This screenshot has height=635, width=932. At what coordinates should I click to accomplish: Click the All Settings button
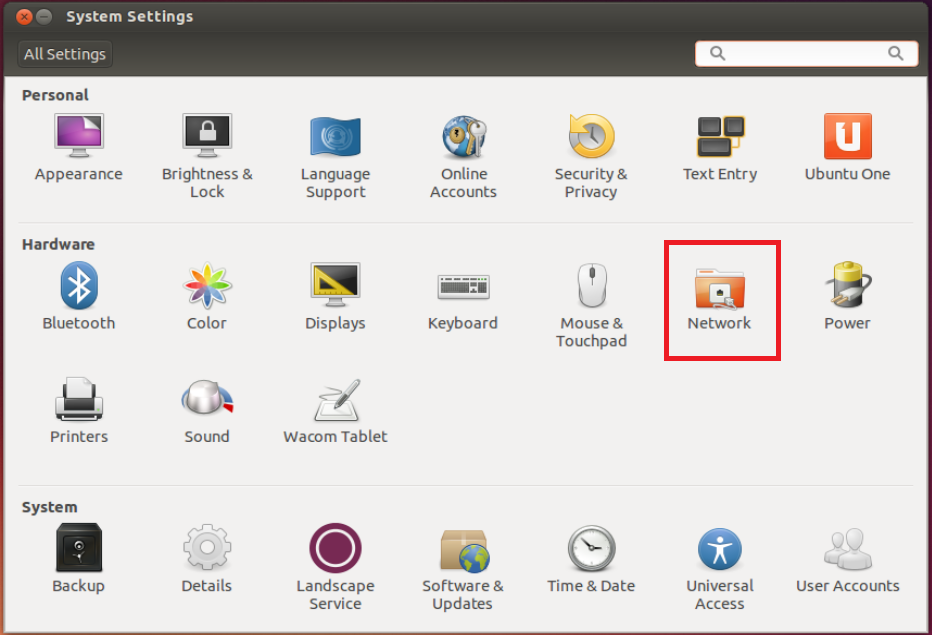click(x=65, y=54)
